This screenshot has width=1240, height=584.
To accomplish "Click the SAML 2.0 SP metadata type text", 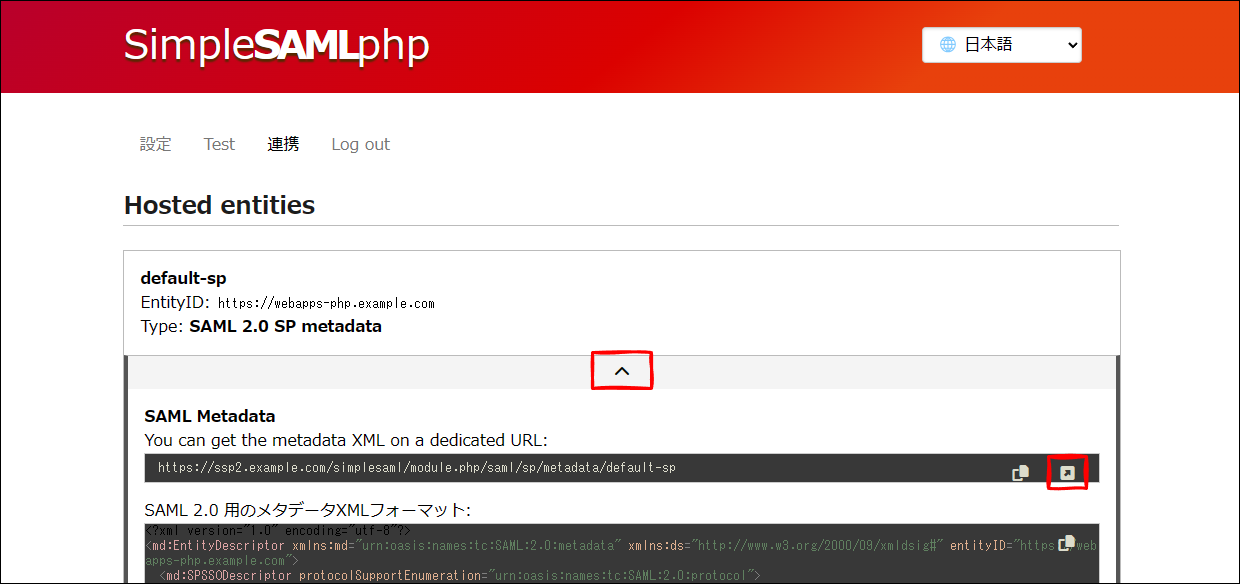I will click(285, 326).
